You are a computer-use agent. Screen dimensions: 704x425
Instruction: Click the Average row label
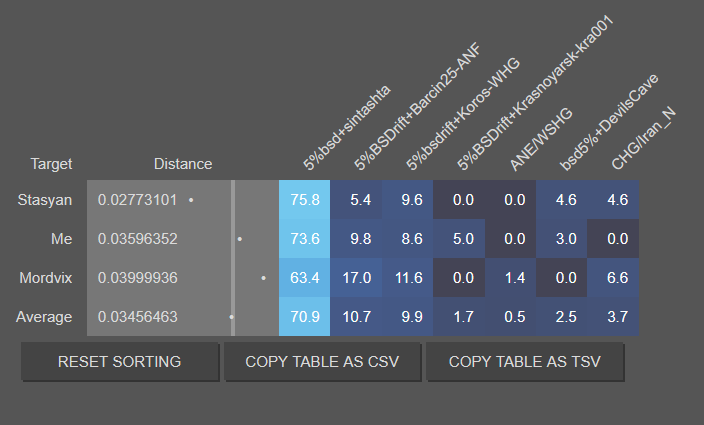44,317
